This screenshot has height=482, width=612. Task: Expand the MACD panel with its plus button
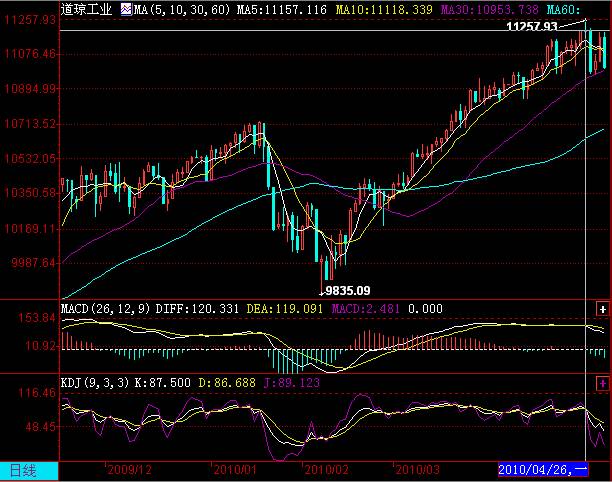(x=603, y=309)
